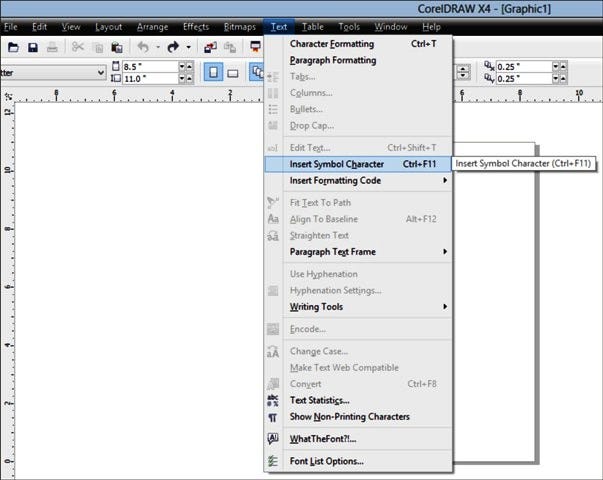The width and height of the screenshot is (603, 480).
Task: Select portrait page orientation button
Action: click(213, 72)
